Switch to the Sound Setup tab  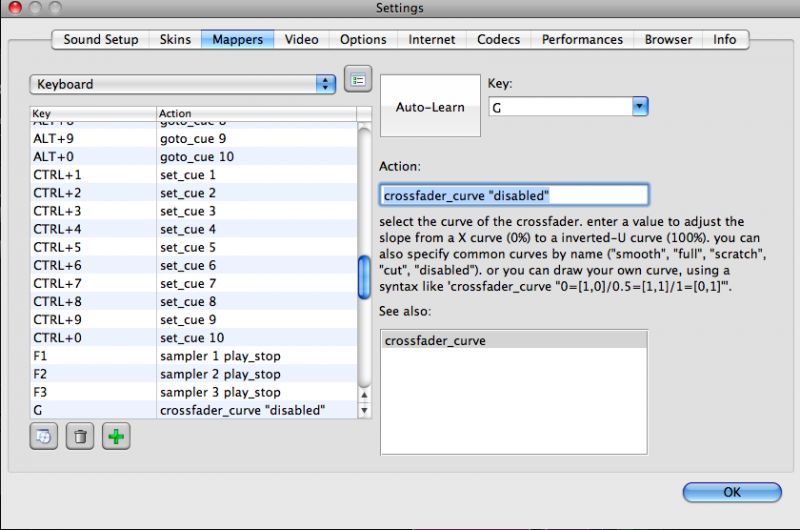101,40
